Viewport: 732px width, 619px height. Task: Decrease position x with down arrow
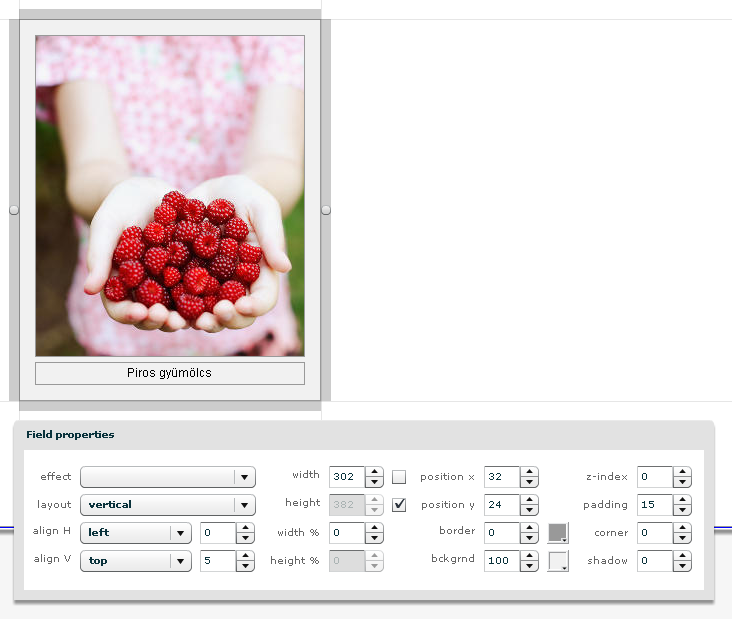[530, 482]
